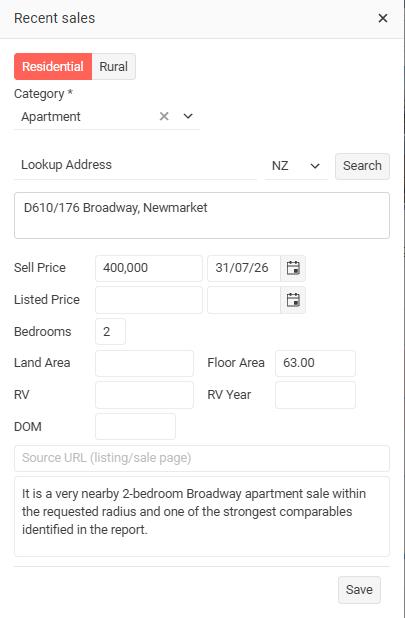The height and width of the screenshot is (618, 405).
Task: Select the Sell Price 400,000 field
Action: coord(149,268)
